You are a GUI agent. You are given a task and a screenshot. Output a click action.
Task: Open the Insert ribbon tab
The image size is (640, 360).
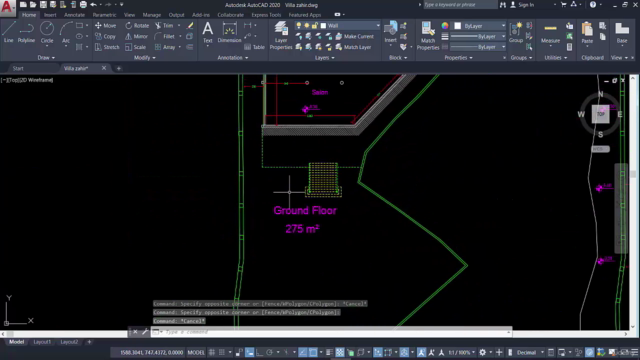tap(50, 15)
